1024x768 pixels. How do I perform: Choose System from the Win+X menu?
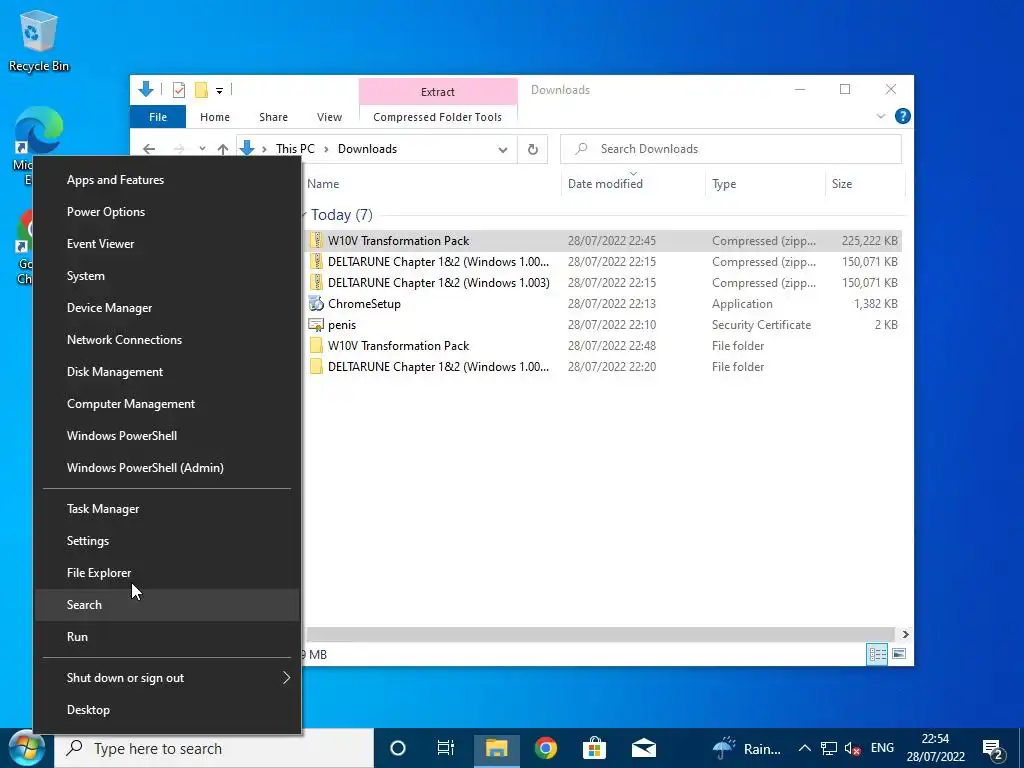coord(167,276)
